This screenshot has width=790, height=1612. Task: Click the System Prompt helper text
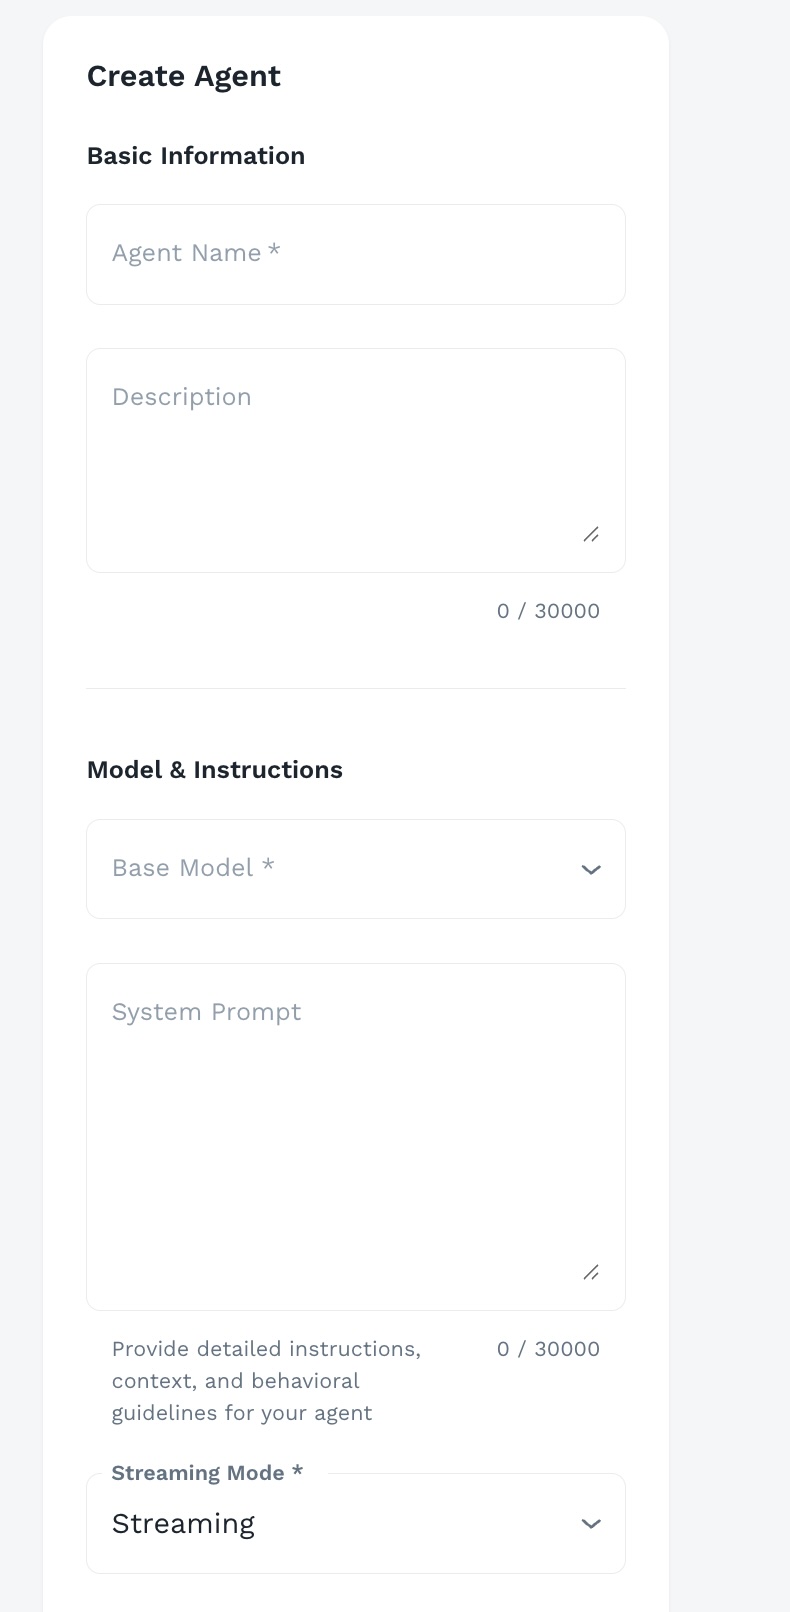click(266, 1380)
